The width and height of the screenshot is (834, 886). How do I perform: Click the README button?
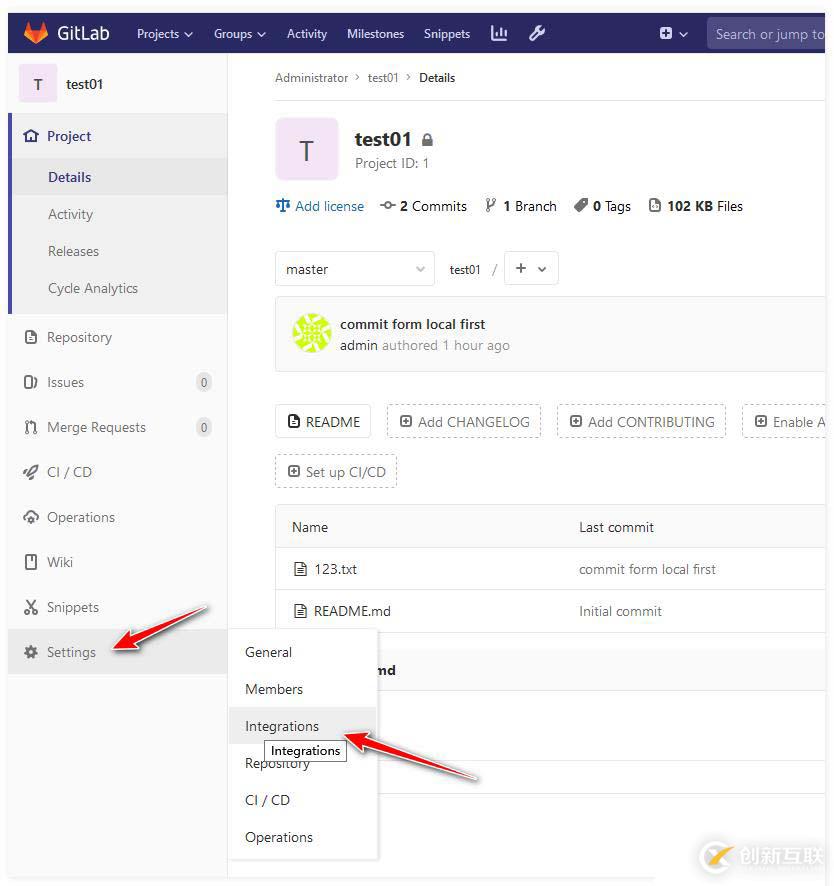click(x=323, y=422)
